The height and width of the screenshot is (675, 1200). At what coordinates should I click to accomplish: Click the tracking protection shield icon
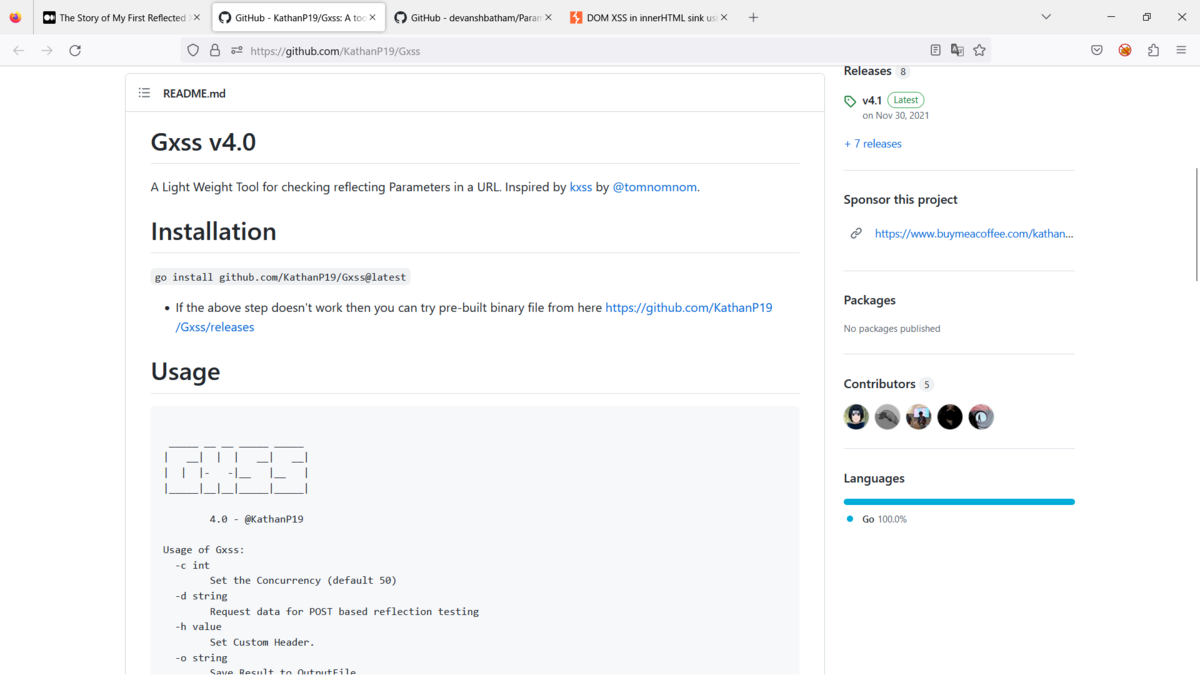[x=194, y=50]
